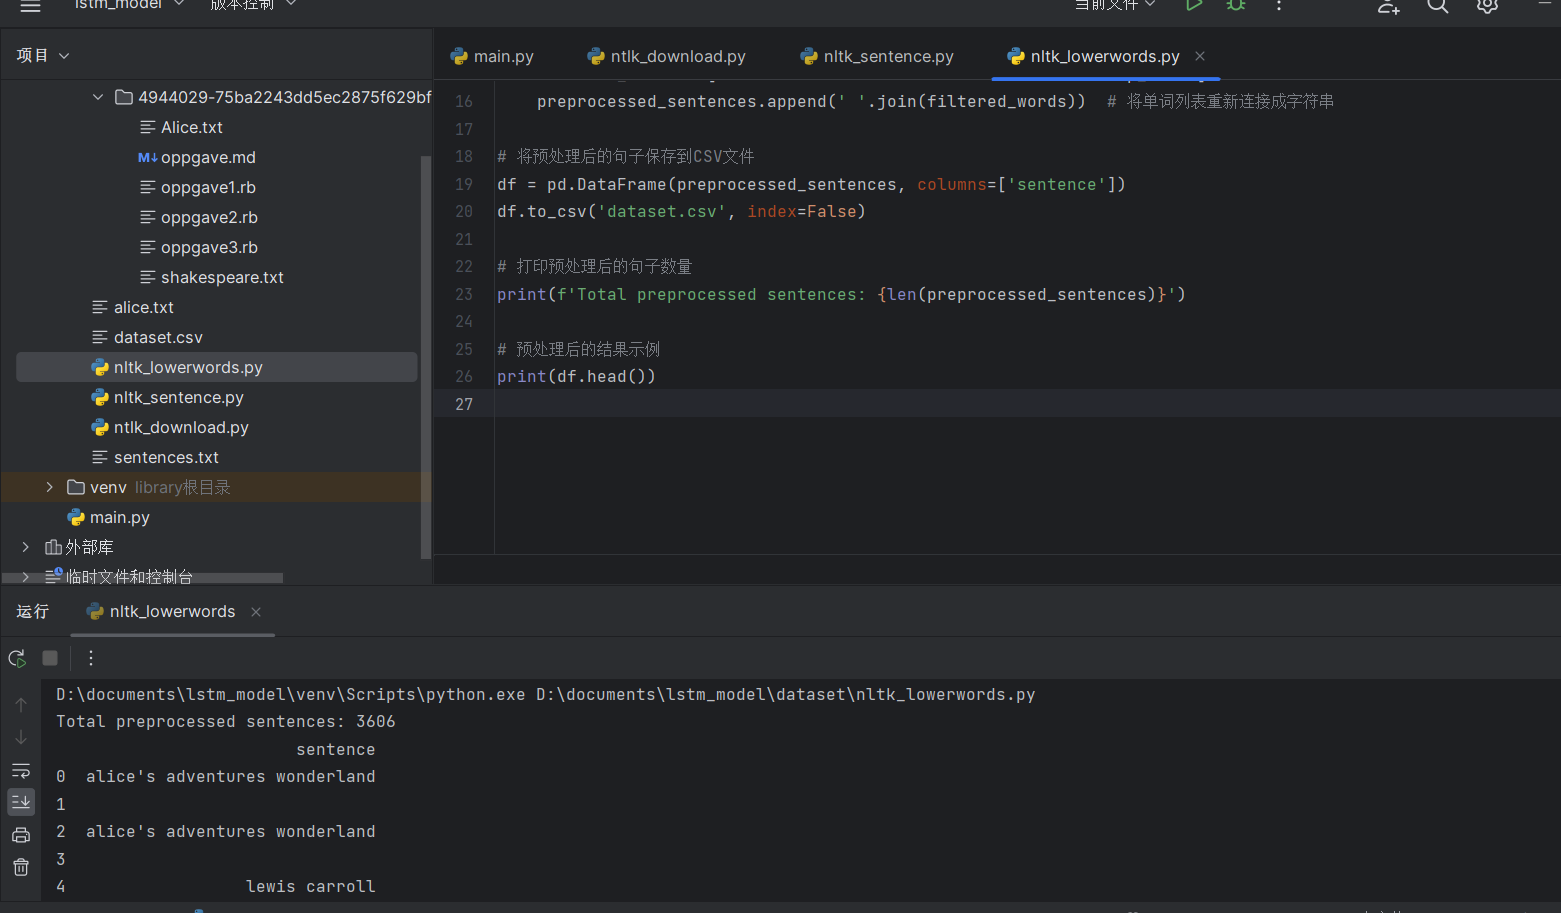Open run toolbar more options menu
This screenshot has width=1561, height=913.
click(91, 658)
